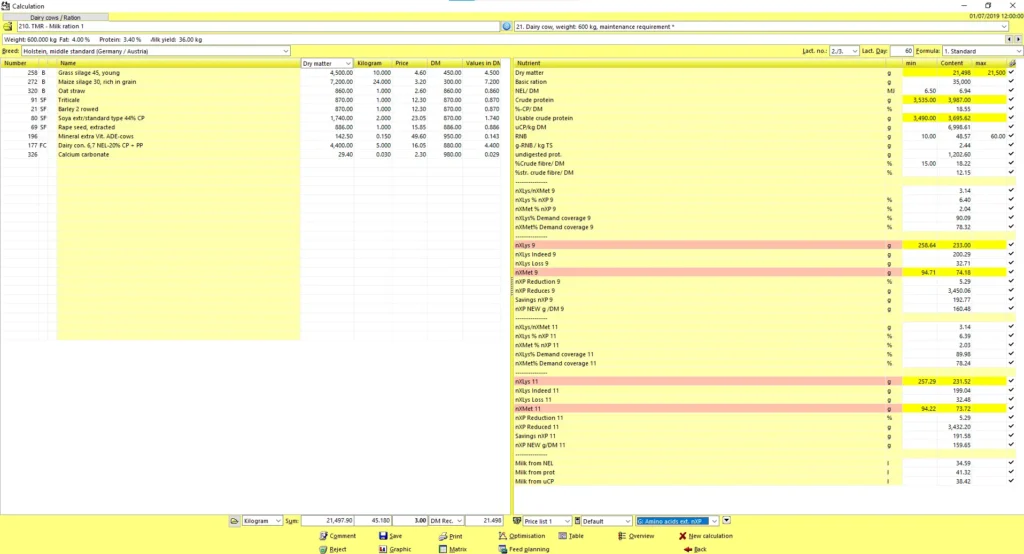
Task: Select the Dairy cows / Ration tab
Action: [x=56, y=17]
